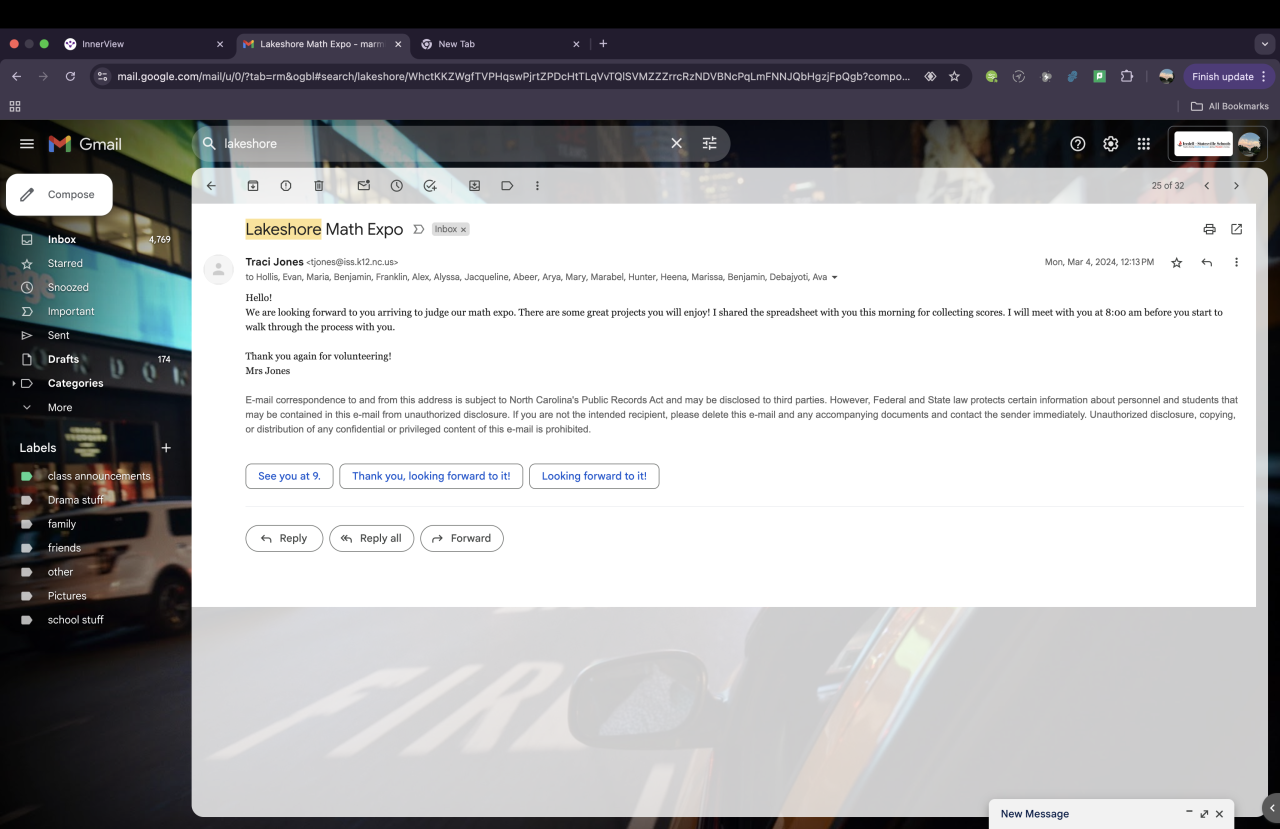Star the message from Traci Jones

pos(1177,262)
